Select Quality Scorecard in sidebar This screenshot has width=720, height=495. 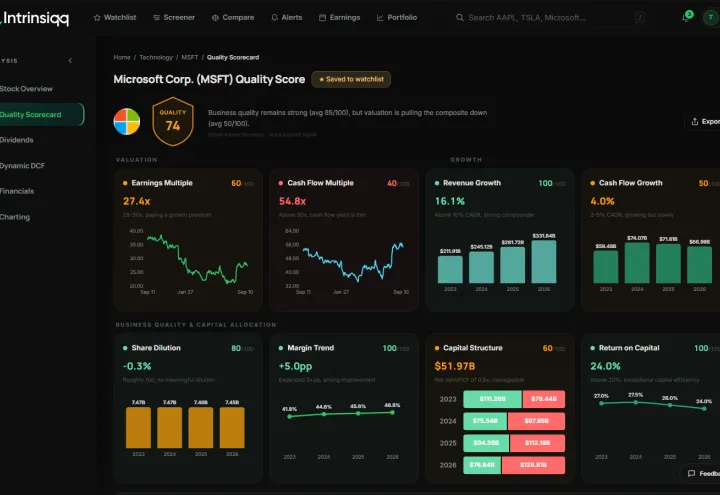41,114
